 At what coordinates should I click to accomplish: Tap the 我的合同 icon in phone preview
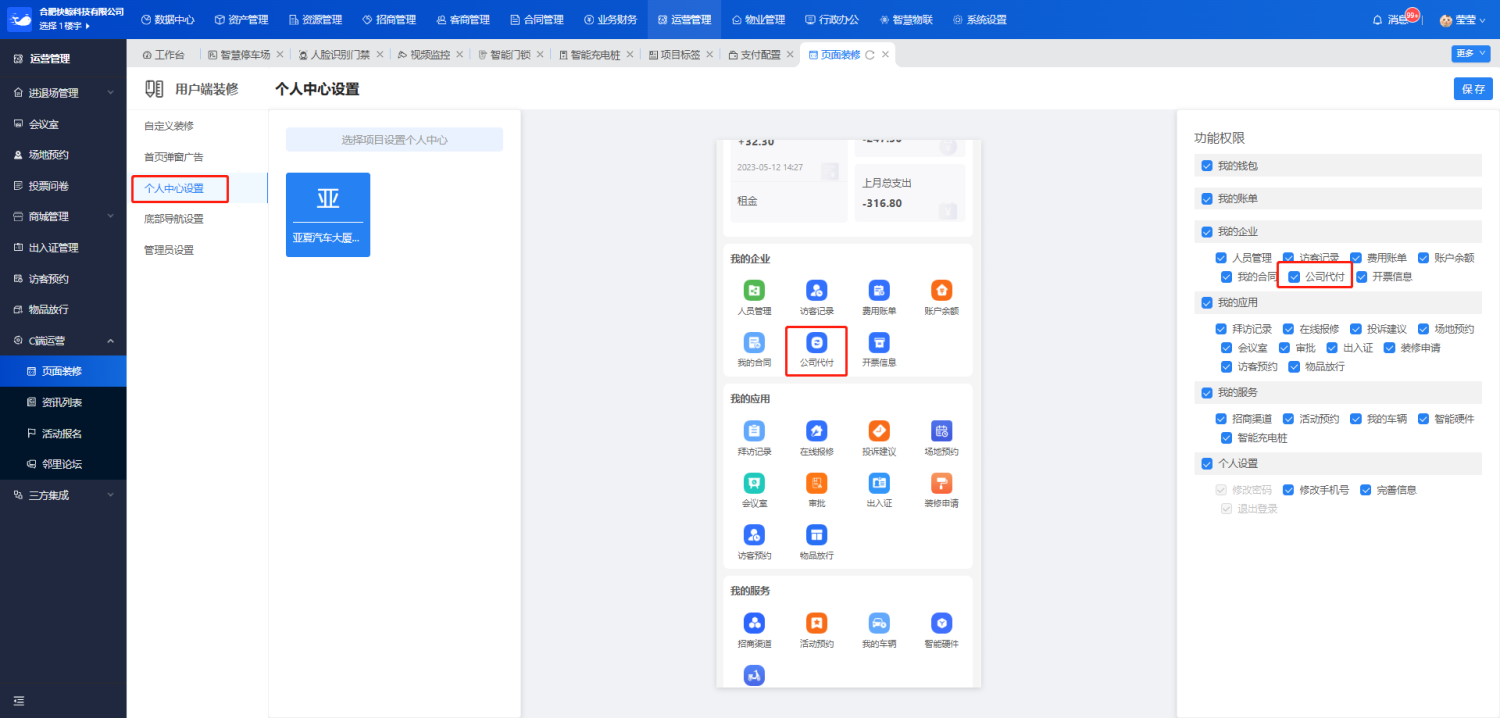click(x=754, y=342)
